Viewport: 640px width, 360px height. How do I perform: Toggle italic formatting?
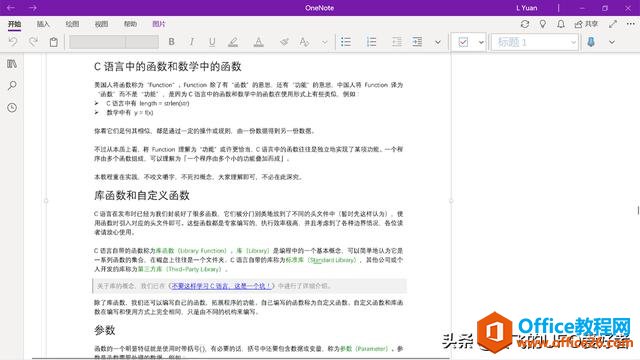coord(191,42)
